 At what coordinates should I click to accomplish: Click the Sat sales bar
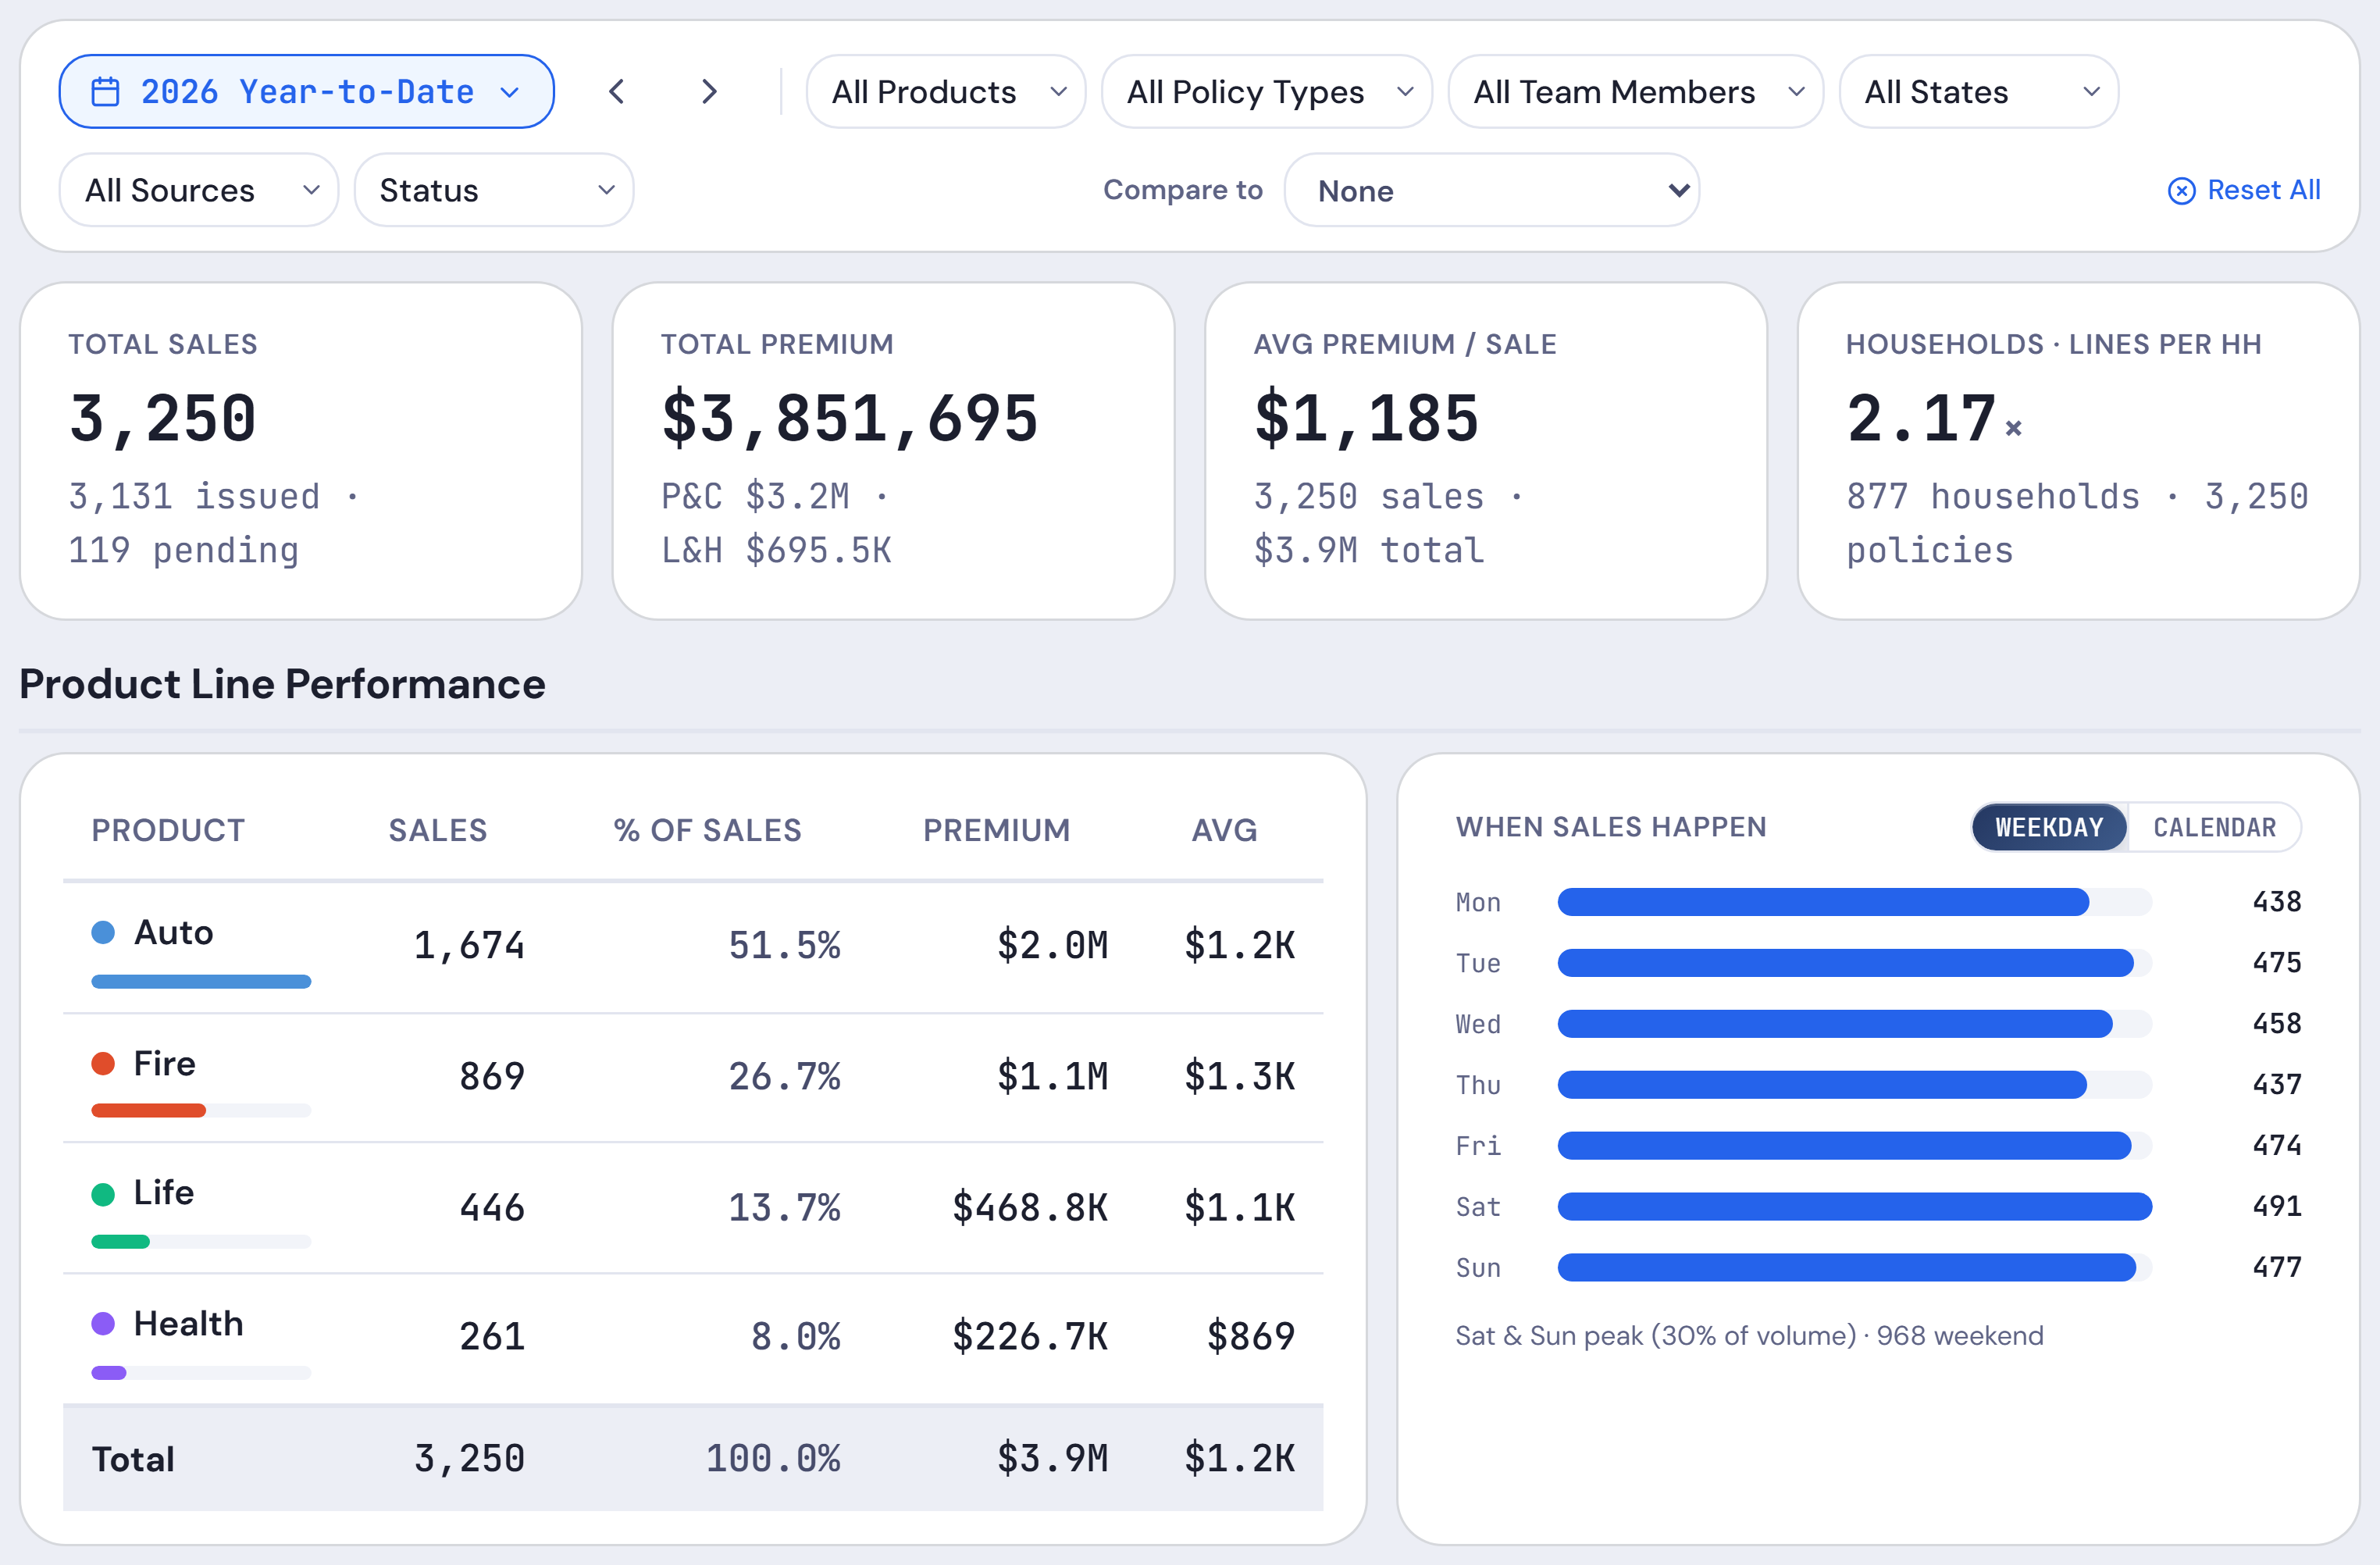pos(1854,1207)
